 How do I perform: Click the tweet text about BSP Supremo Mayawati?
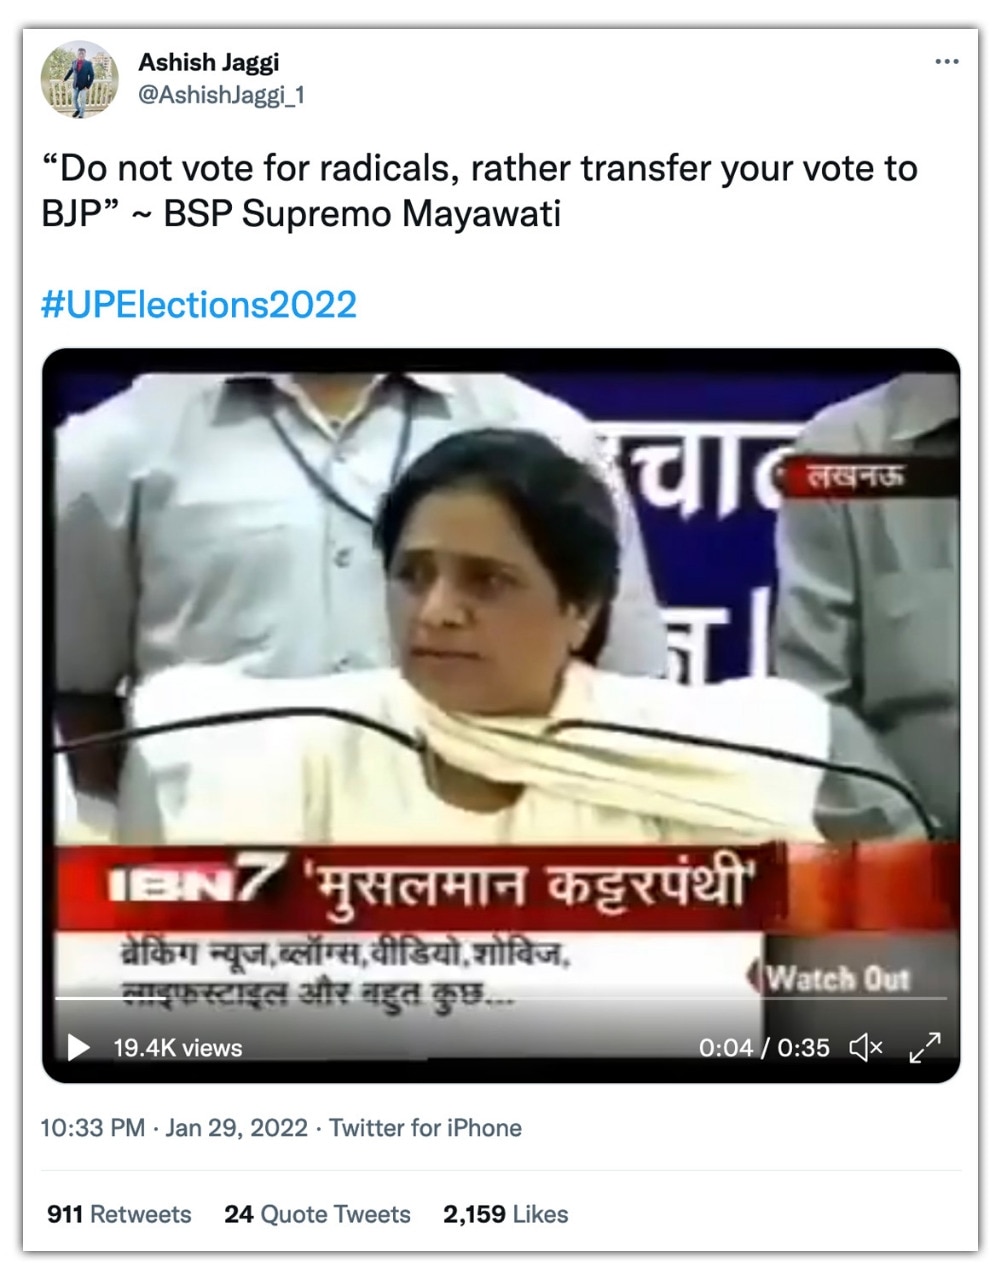point(479,190)
